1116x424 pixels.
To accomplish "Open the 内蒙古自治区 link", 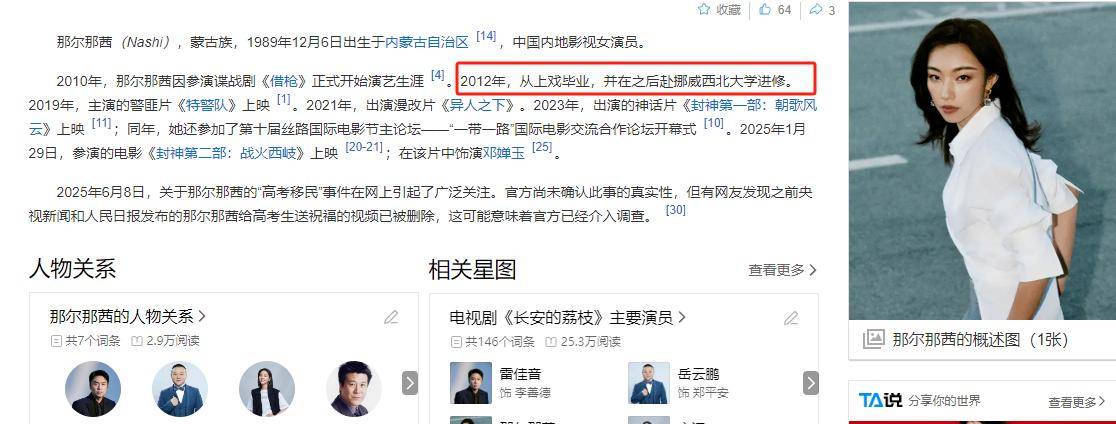I will tap(426, 42).
